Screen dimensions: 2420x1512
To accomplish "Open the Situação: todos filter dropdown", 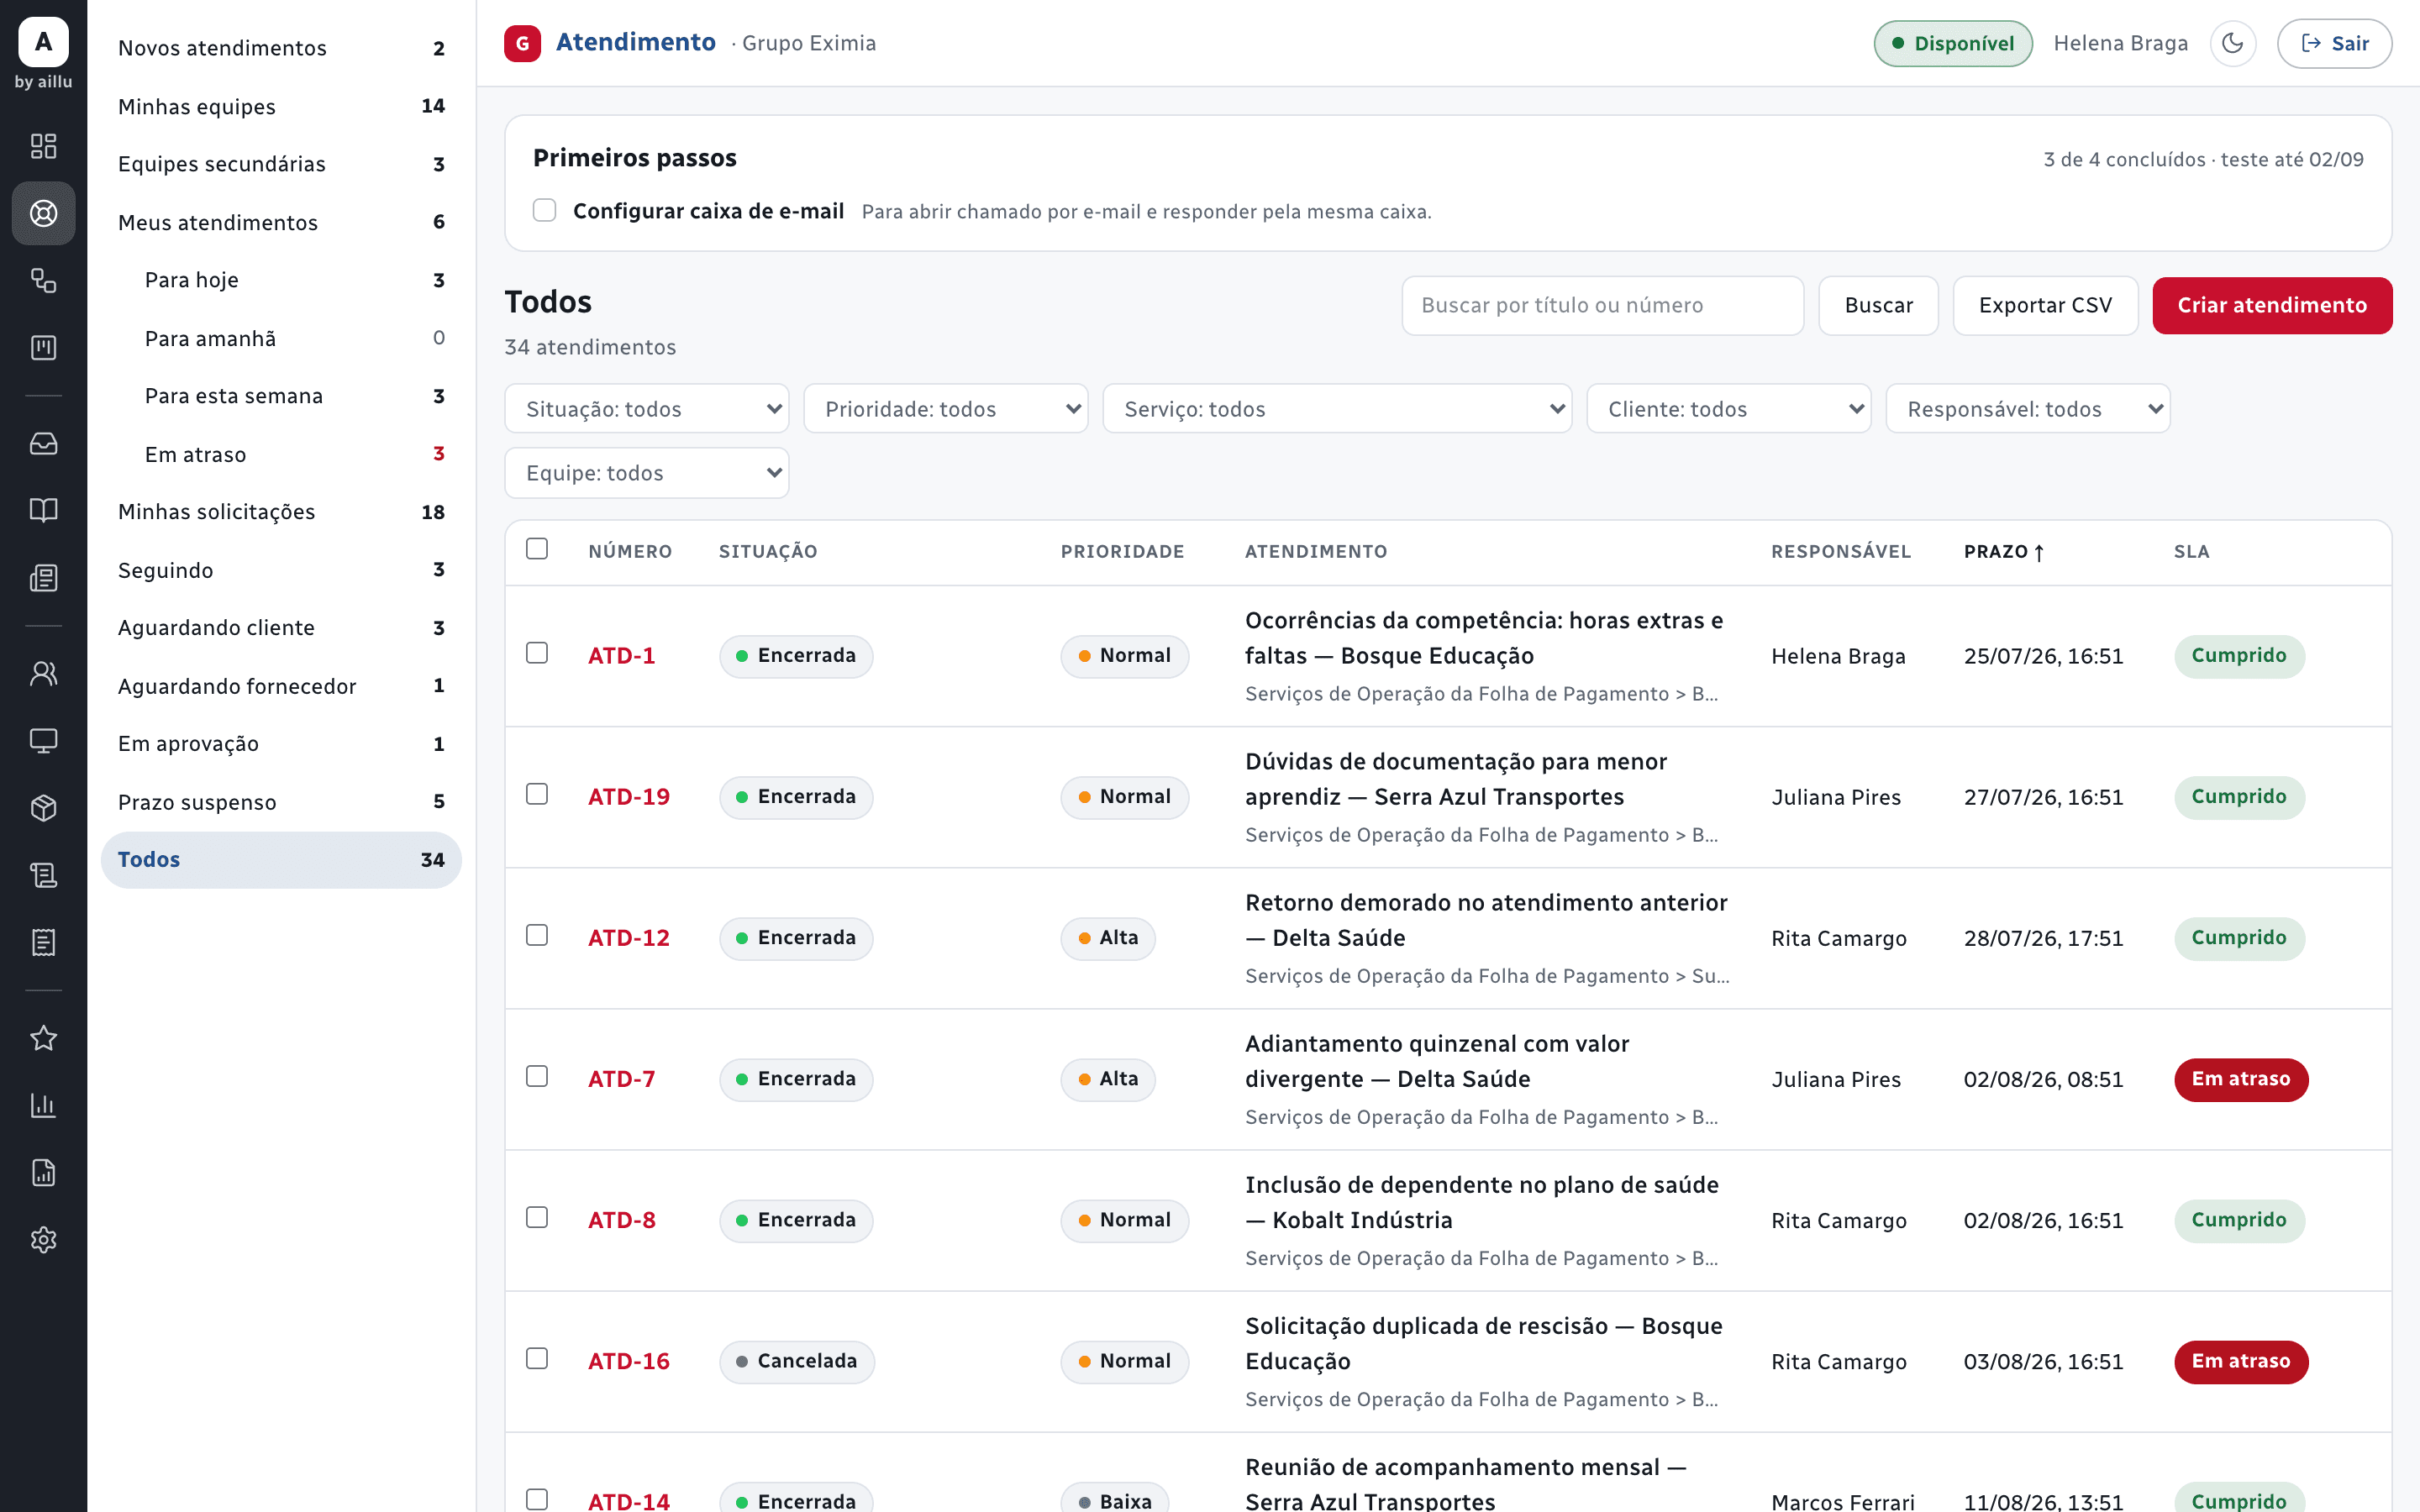I will tap(647, 409).
